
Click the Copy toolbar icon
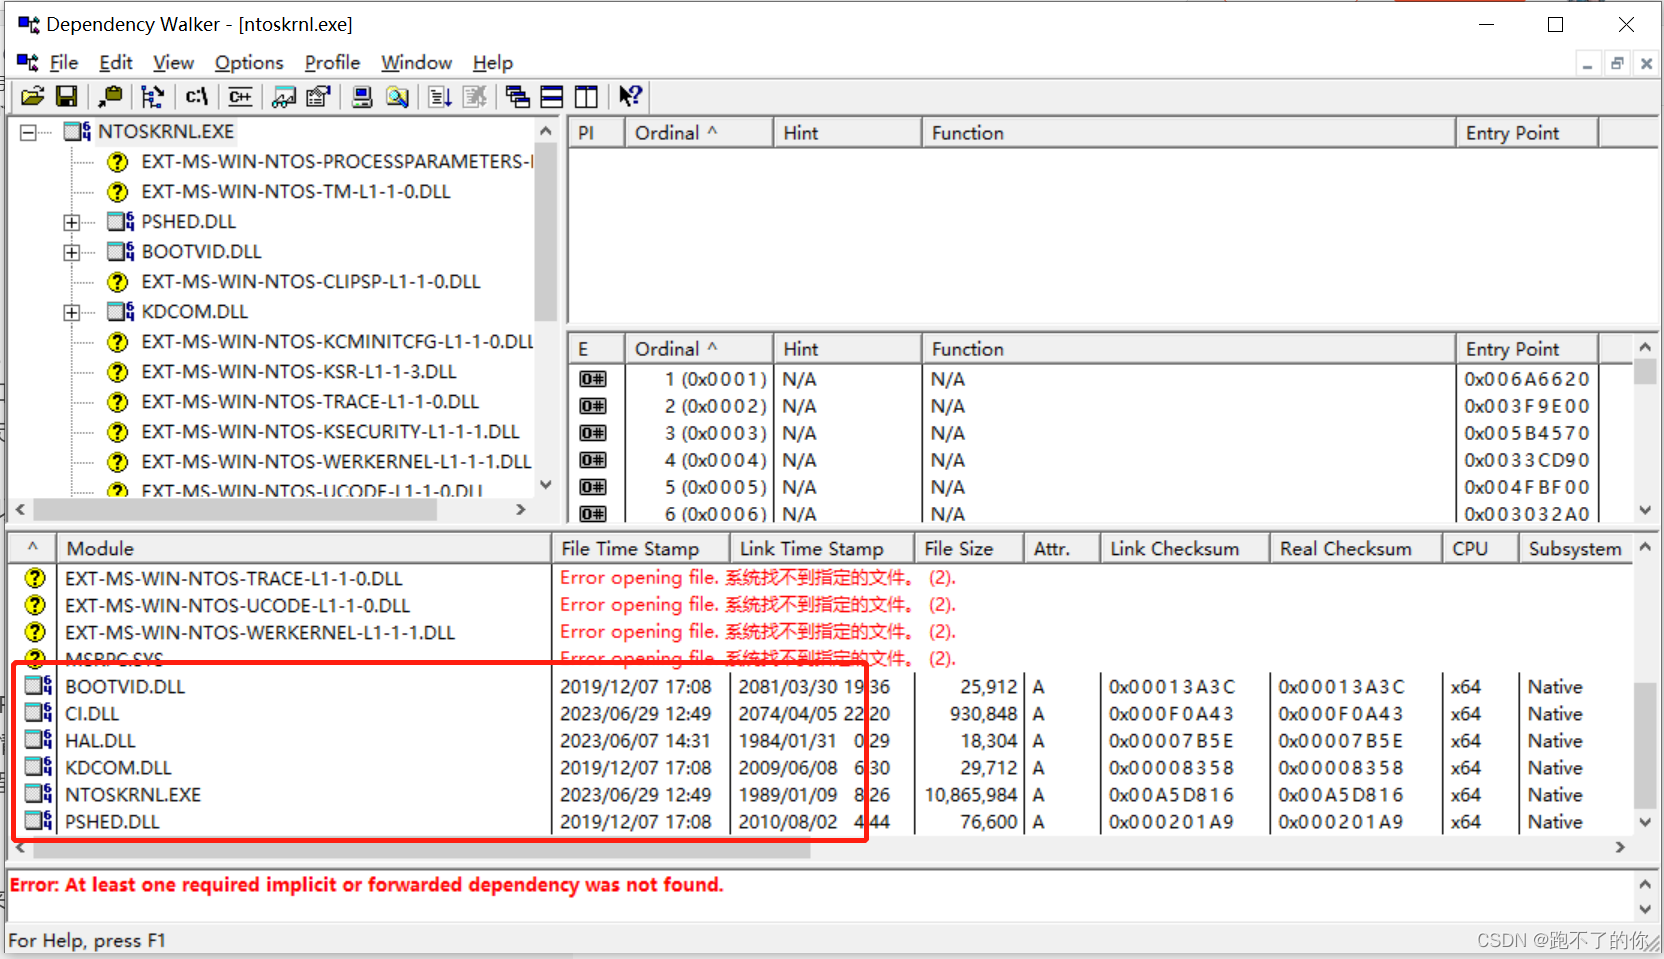point(111,96)
